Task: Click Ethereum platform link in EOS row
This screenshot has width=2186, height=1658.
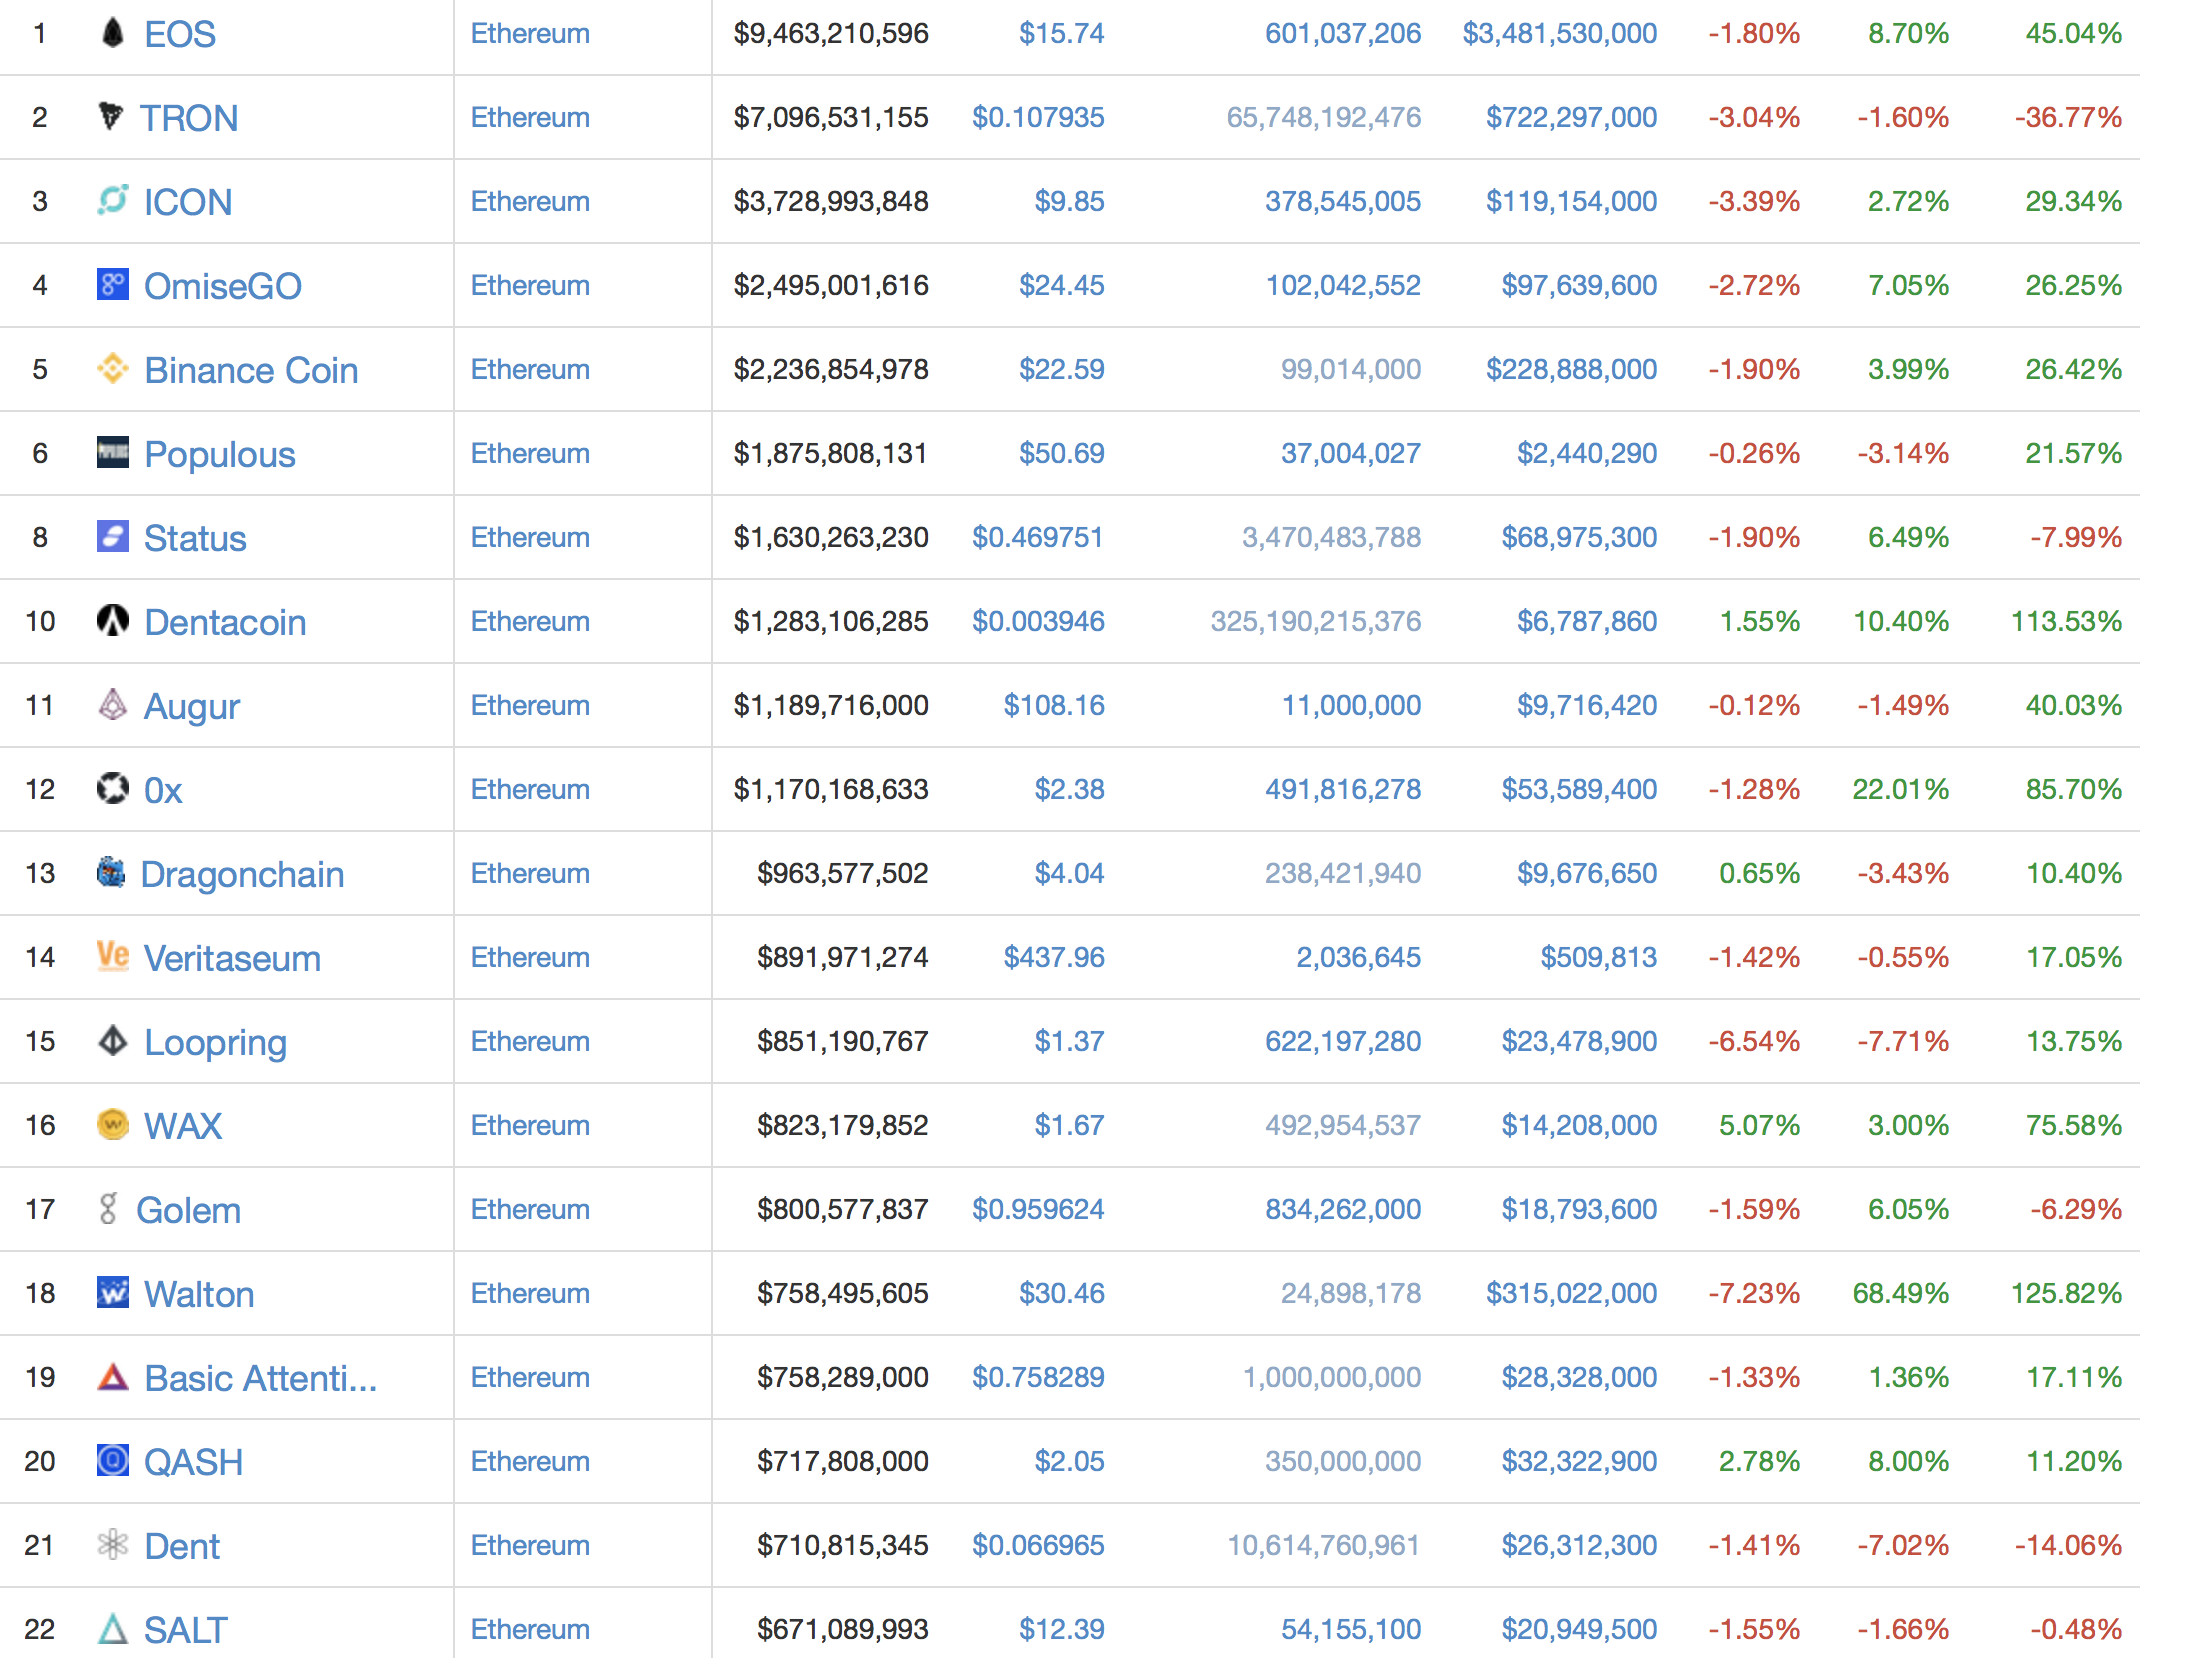Action: point(530,33)
